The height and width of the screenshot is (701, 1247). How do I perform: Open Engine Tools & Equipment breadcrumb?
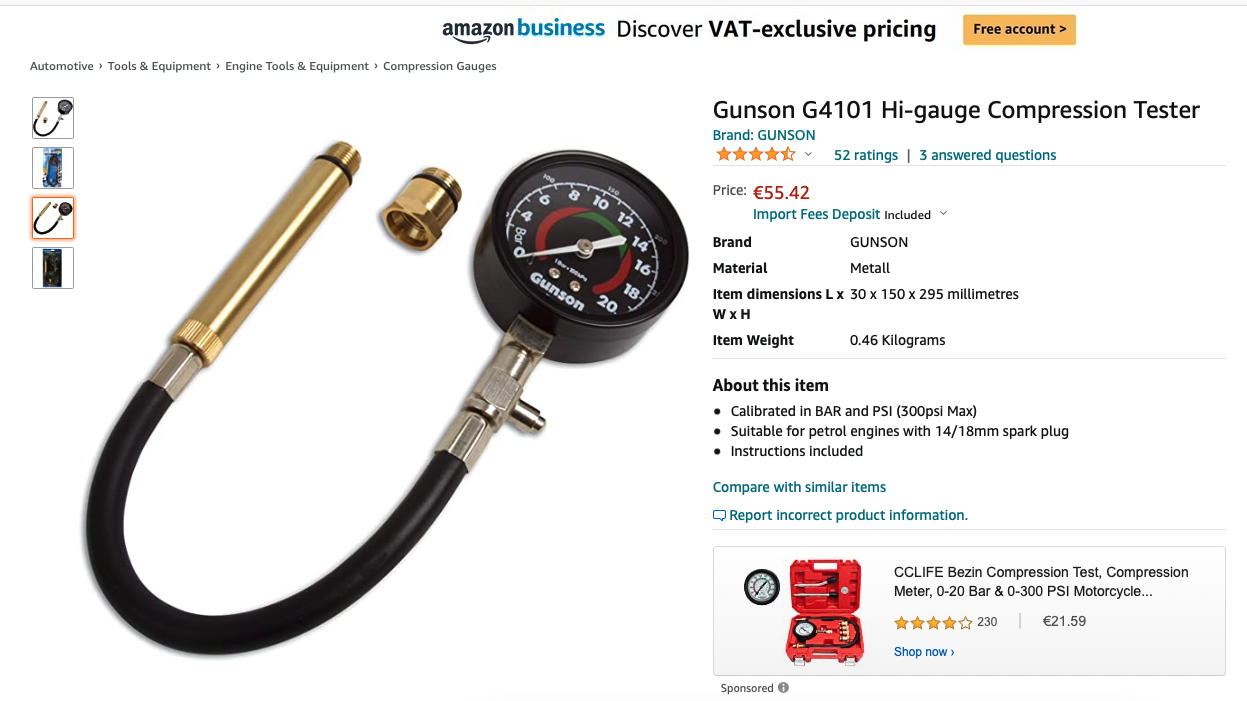(x=297, y=66)
